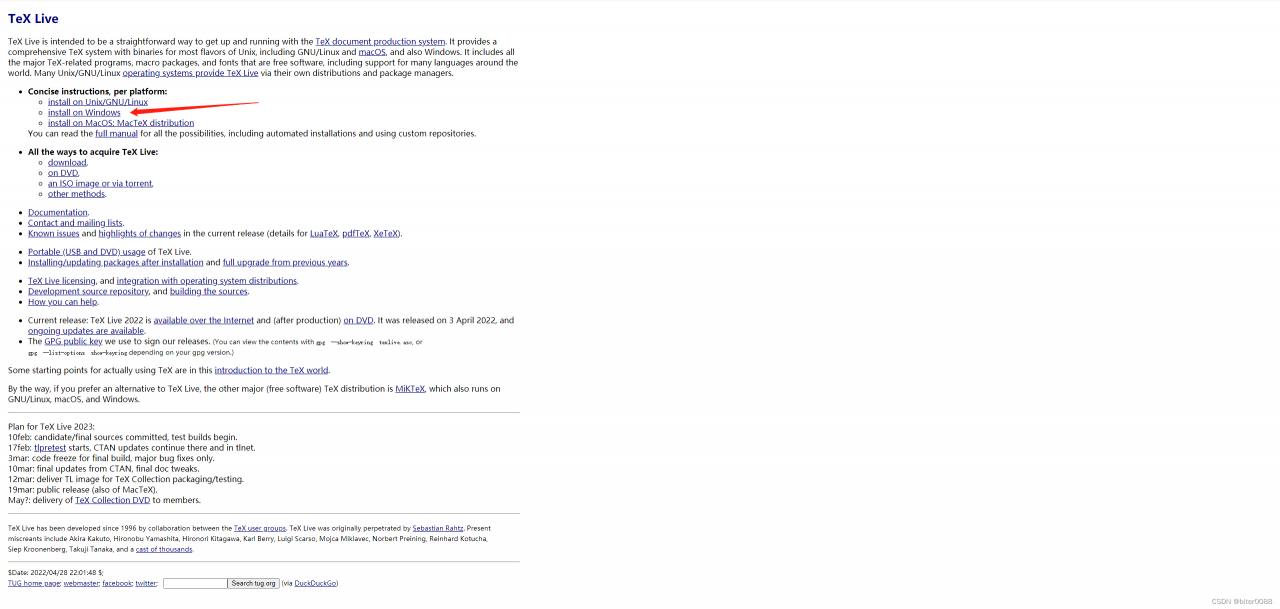The height and width of the screenshot is (609, 1280).
Task: Open install on MacOS: MacTeX distribution
Action: point(121,123)
